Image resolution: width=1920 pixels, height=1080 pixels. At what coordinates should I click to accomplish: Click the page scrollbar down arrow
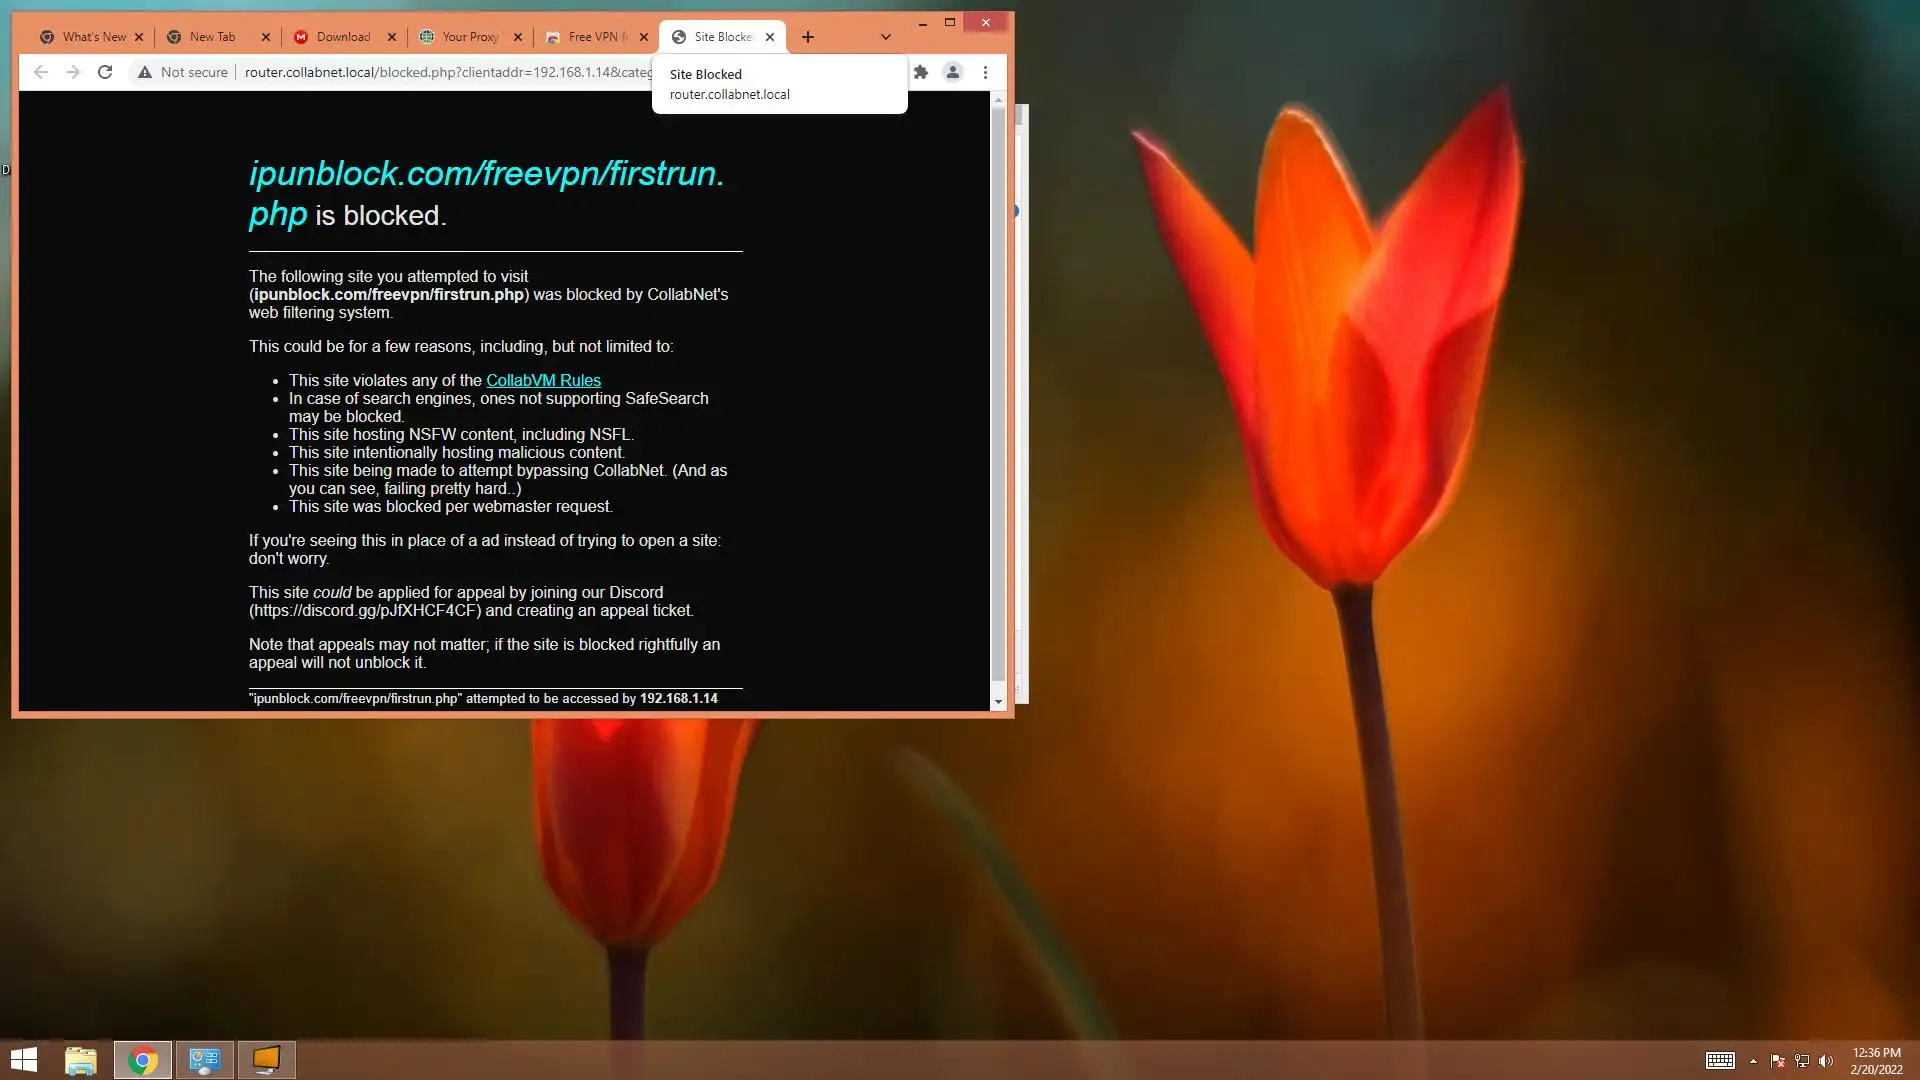coord(998,702)
